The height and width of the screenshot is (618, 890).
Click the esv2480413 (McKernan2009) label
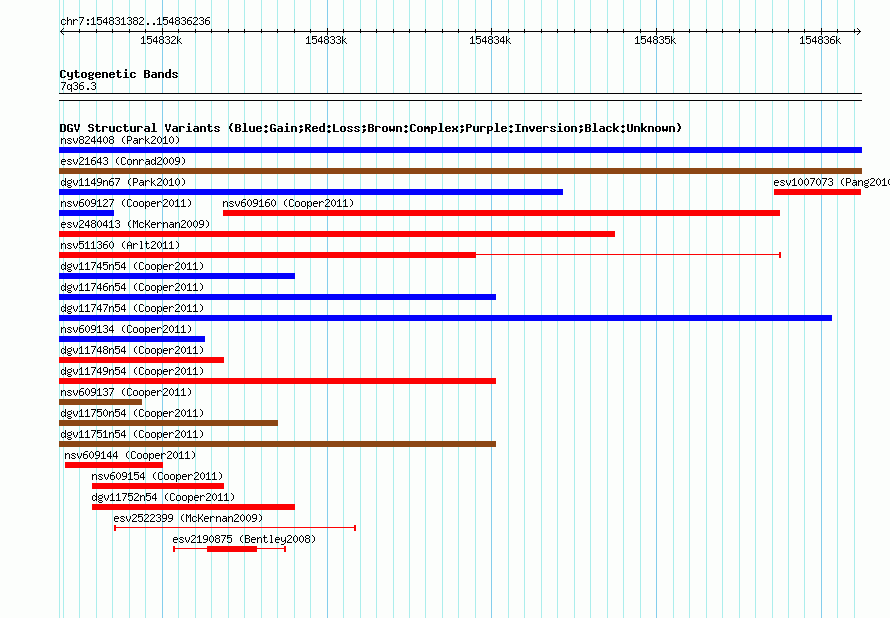click(x=135, y=224)
